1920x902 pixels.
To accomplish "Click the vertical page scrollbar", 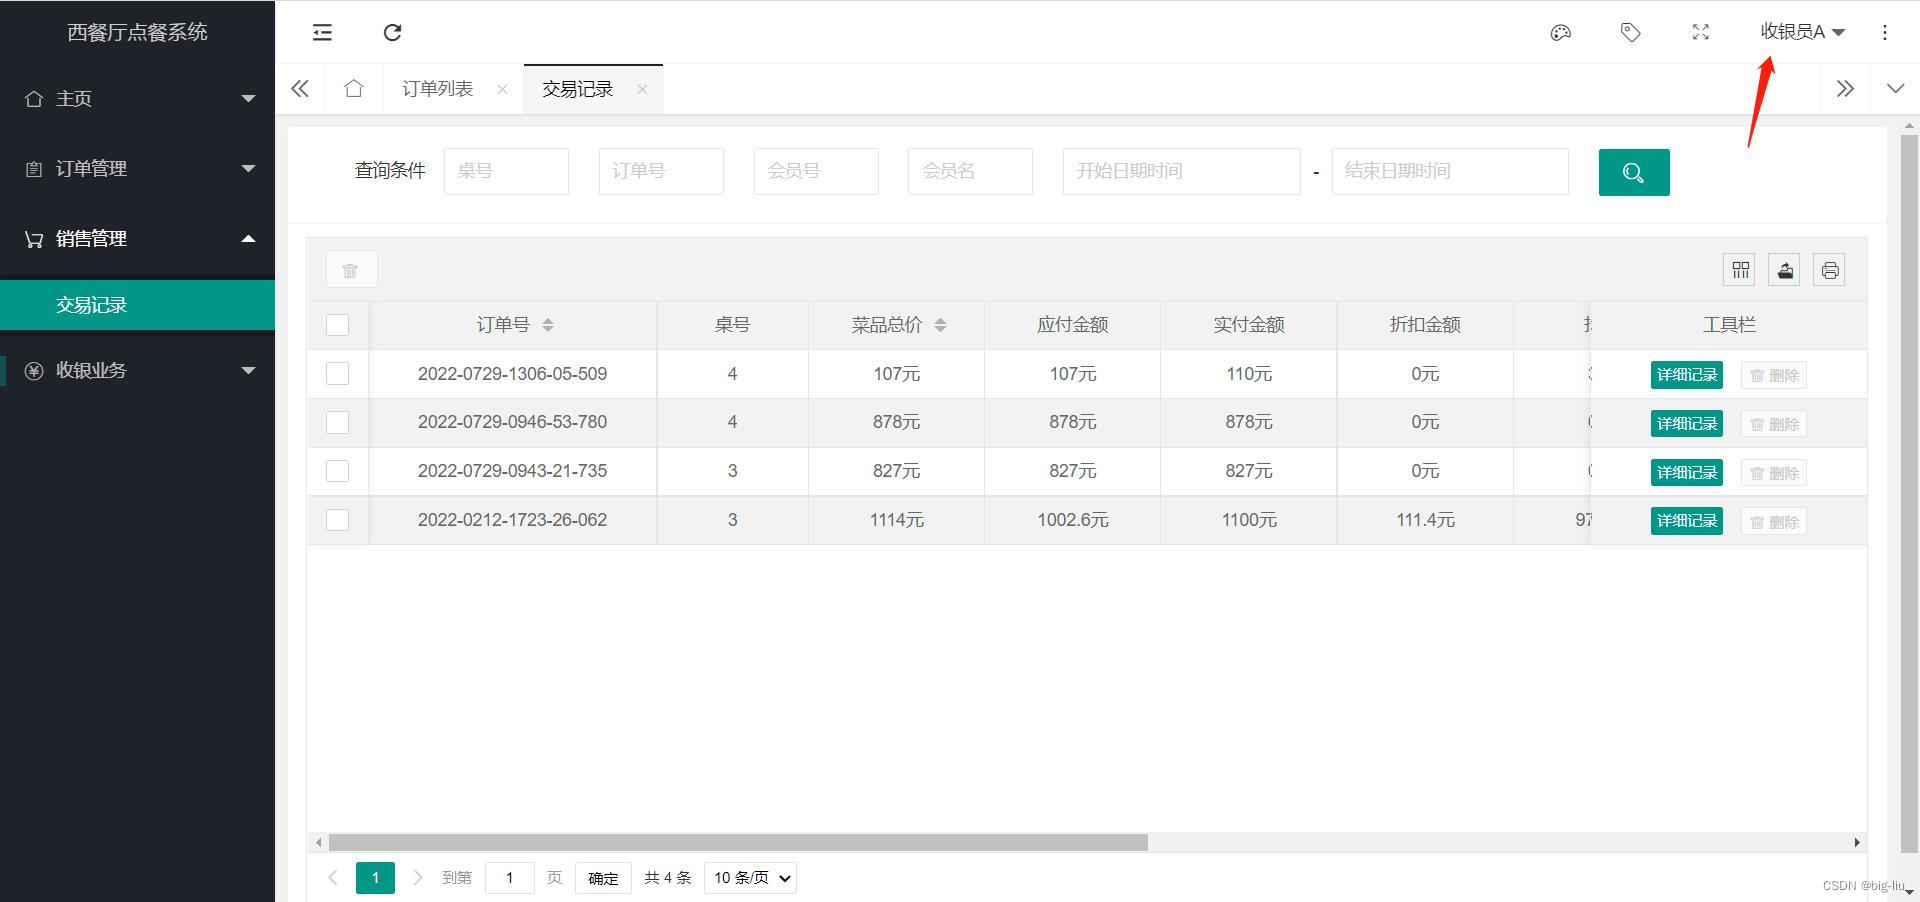I will point(1909,494).
